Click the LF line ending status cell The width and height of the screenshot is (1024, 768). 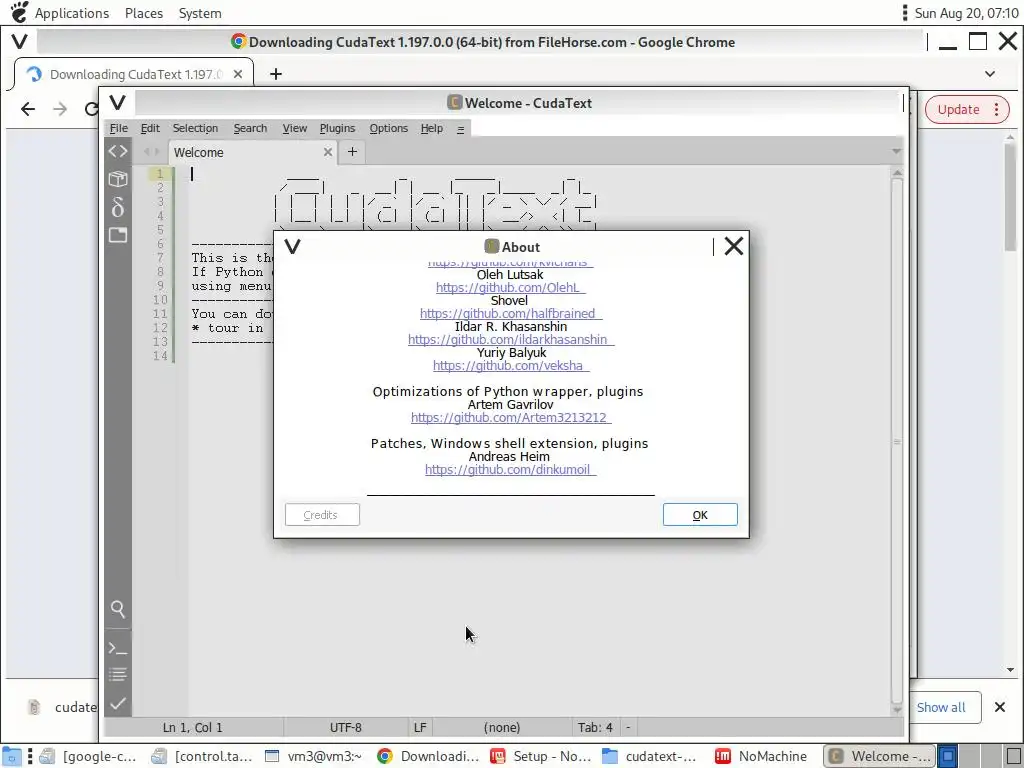pyautogui.click(x=420, y=727)
